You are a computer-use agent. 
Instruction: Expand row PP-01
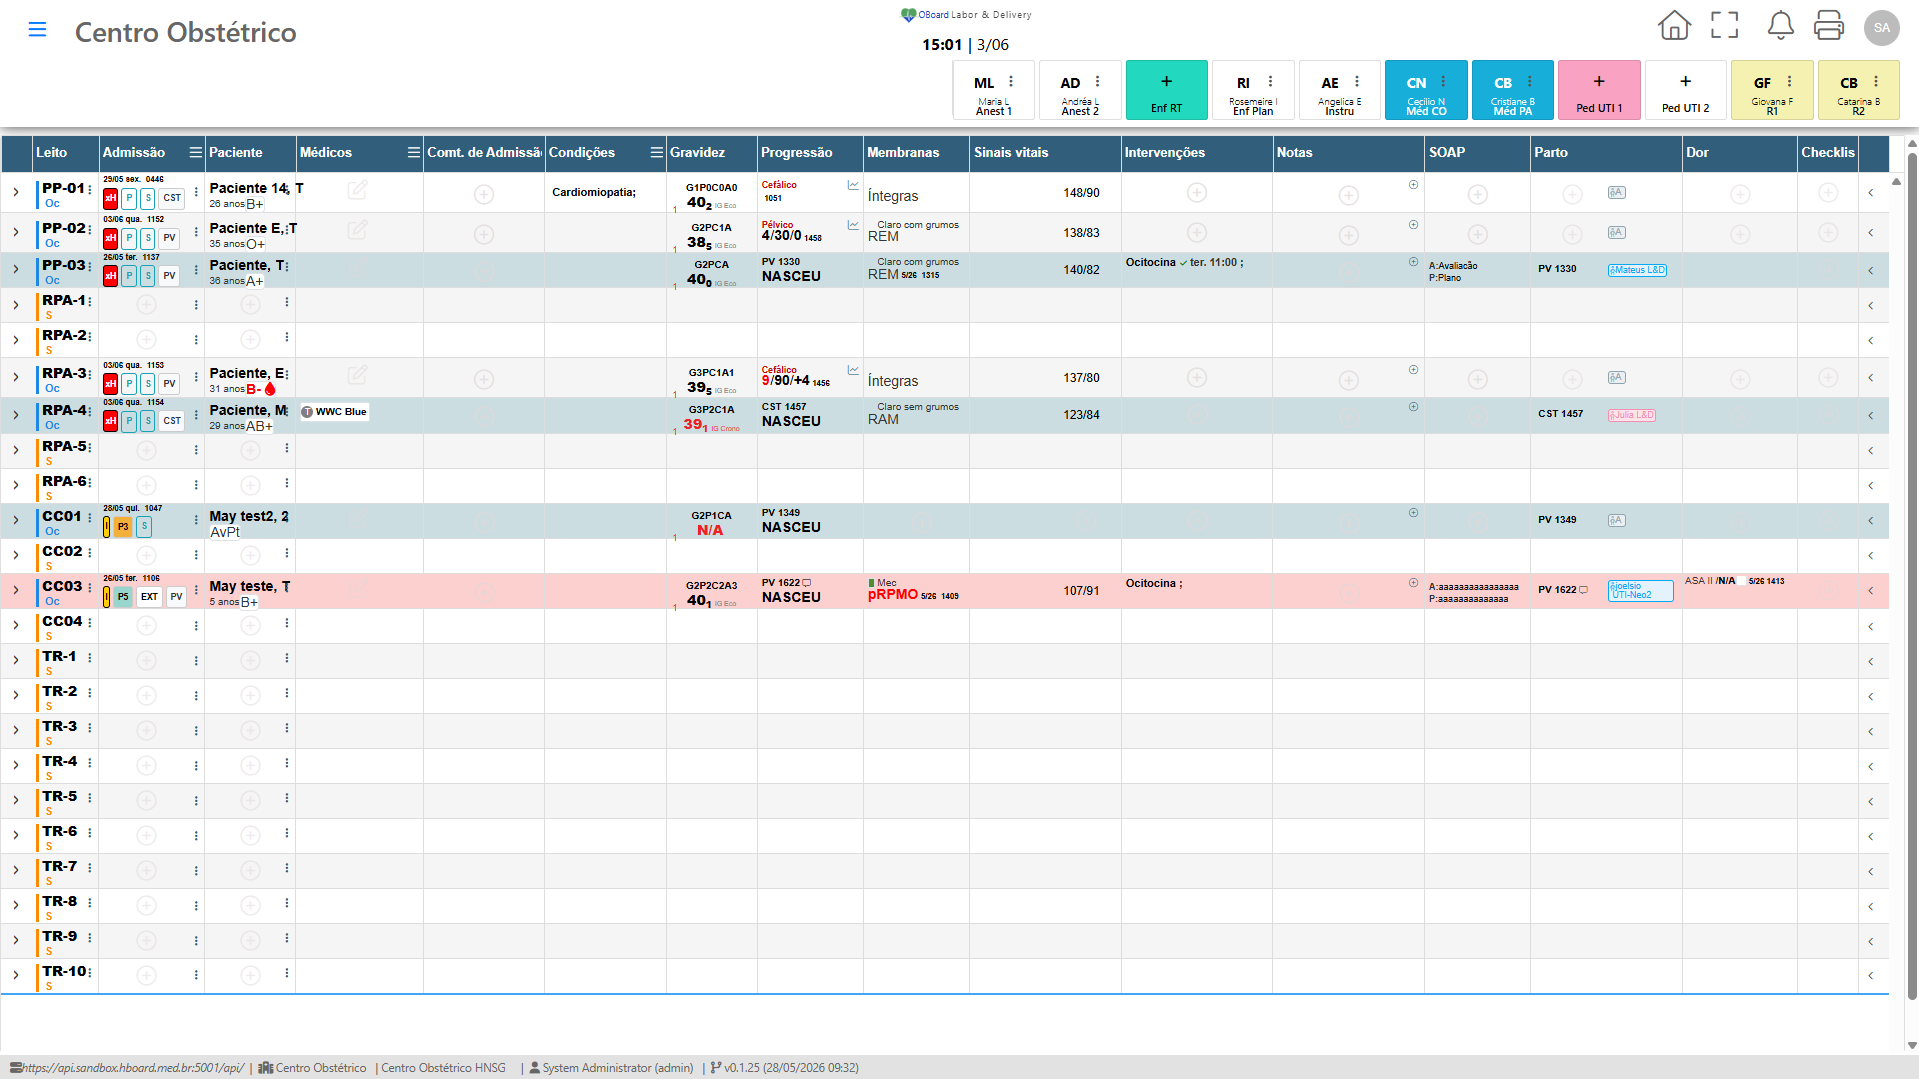(16, 192)
